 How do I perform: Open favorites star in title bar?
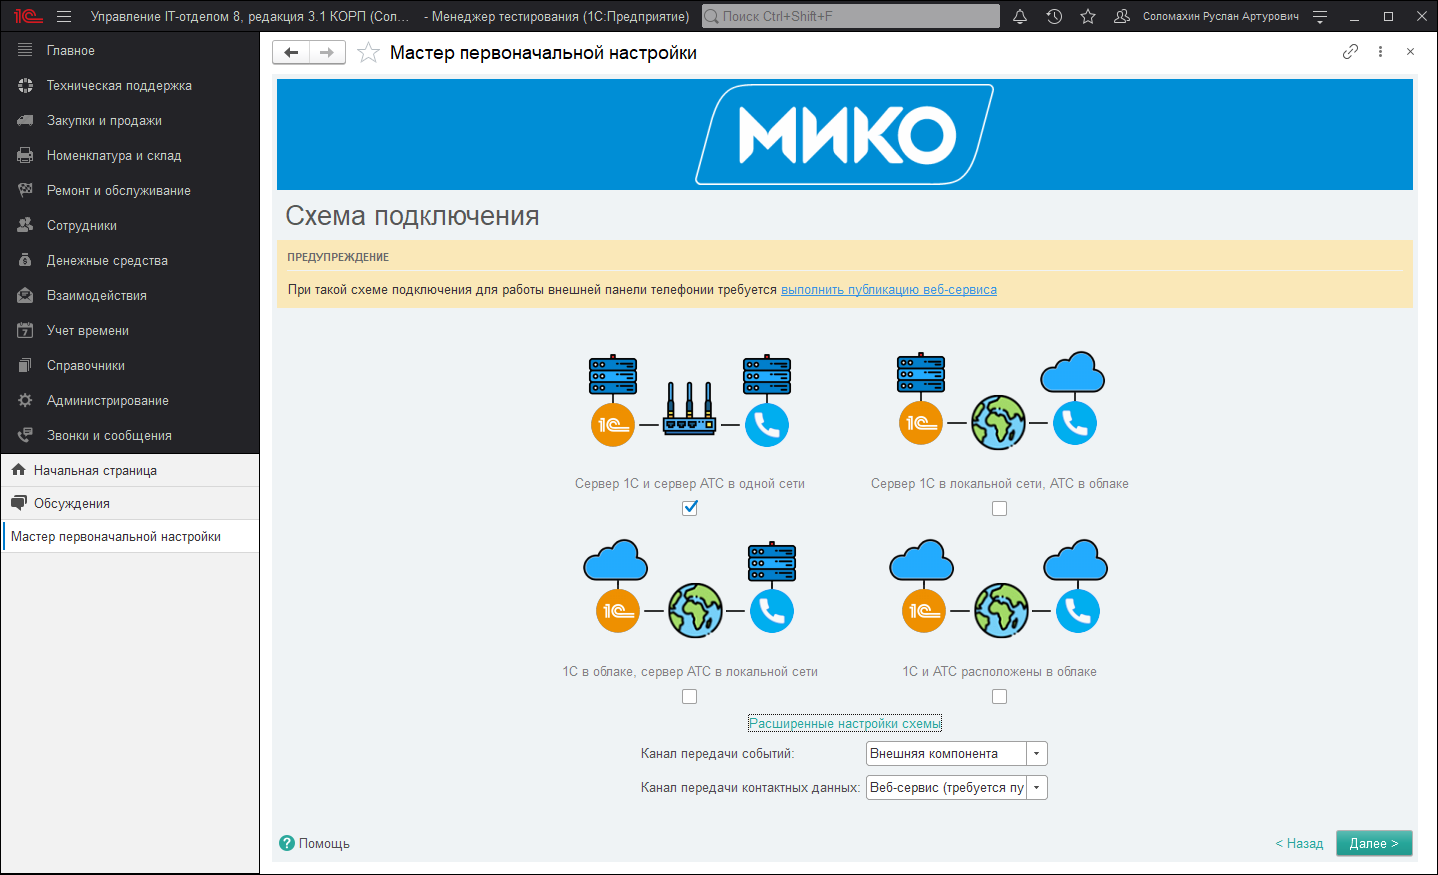(1088, 16)
